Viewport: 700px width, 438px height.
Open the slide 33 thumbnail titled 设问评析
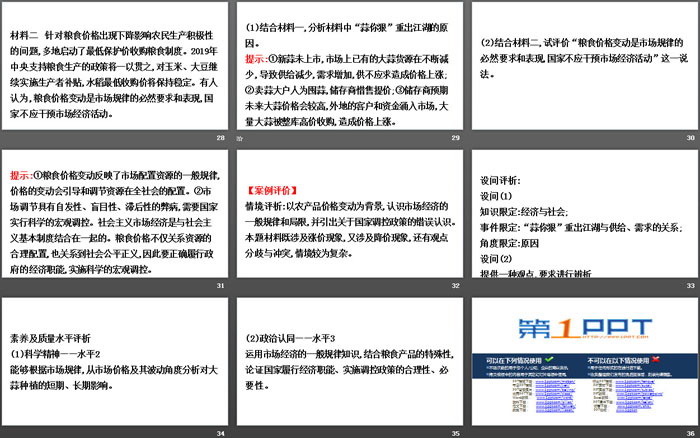pos(581,213)
